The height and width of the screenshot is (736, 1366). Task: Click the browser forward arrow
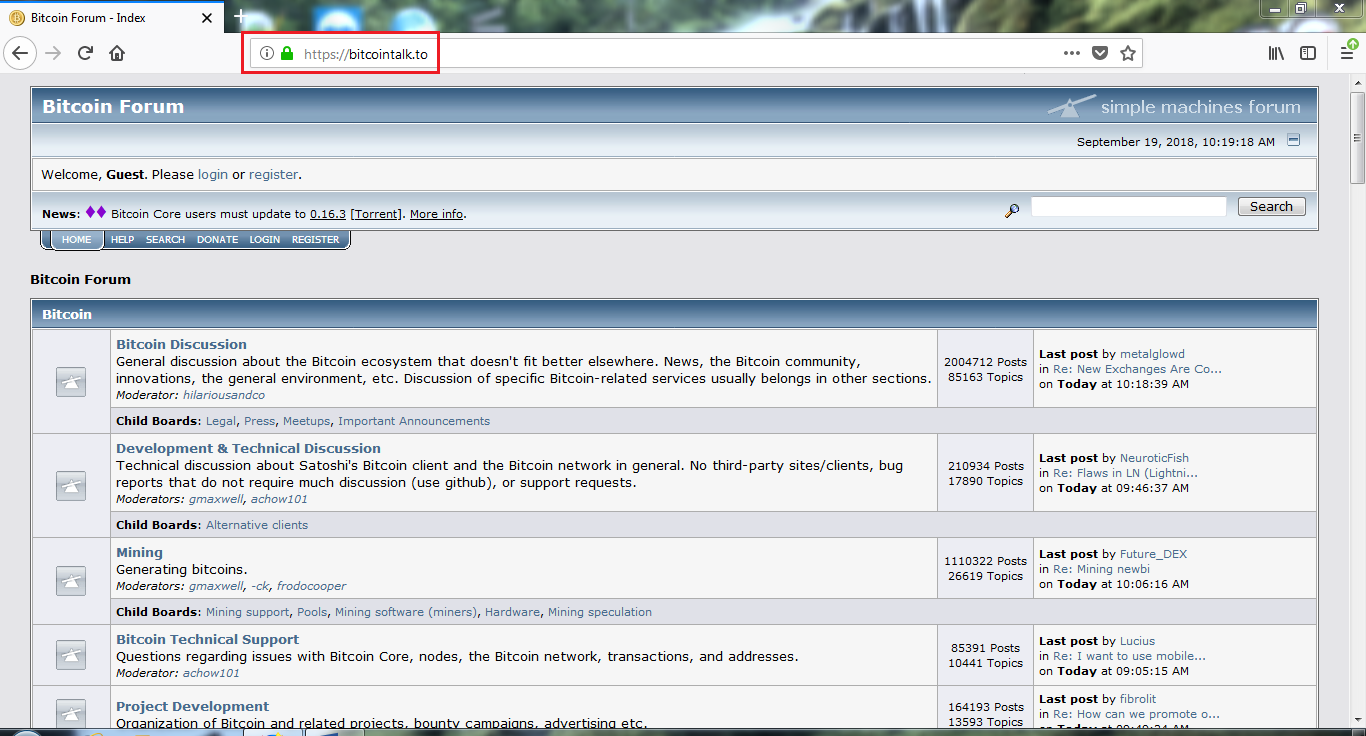coord(53,54)
